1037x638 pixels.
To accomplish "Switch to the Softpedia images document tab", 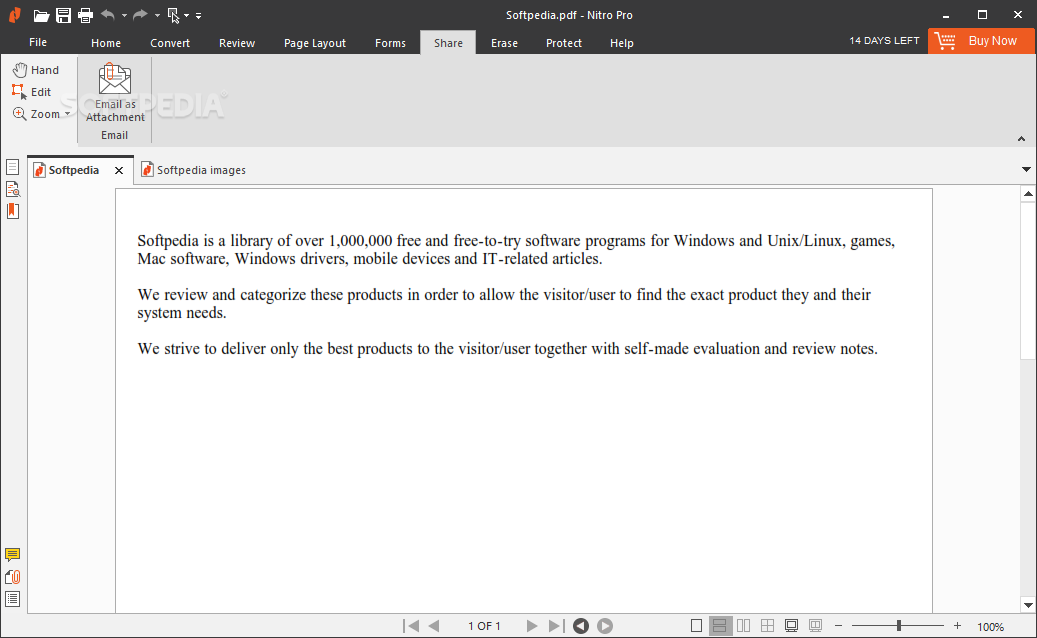I will point(193,170).
